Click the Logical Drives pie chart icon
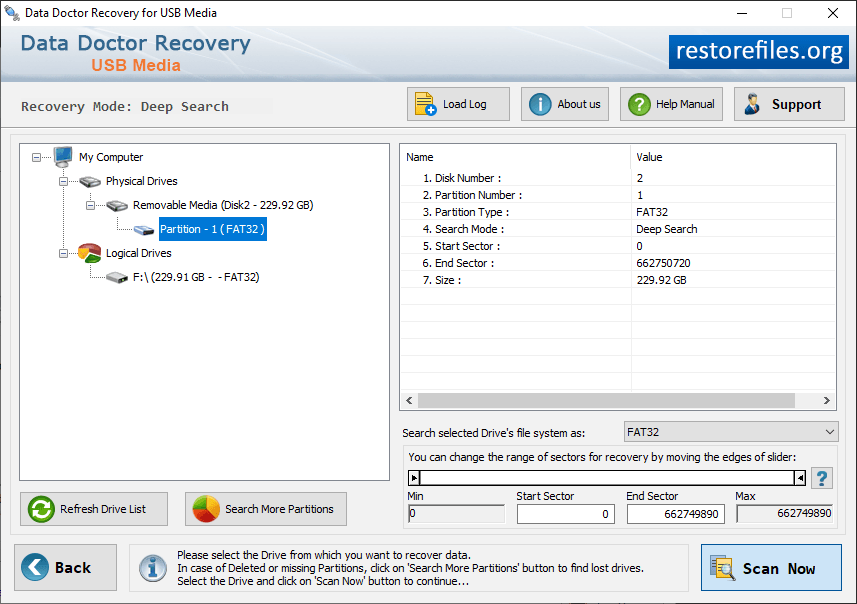This screenshot has height=604, width=857. pyautogui.click(x=90, y=253)
